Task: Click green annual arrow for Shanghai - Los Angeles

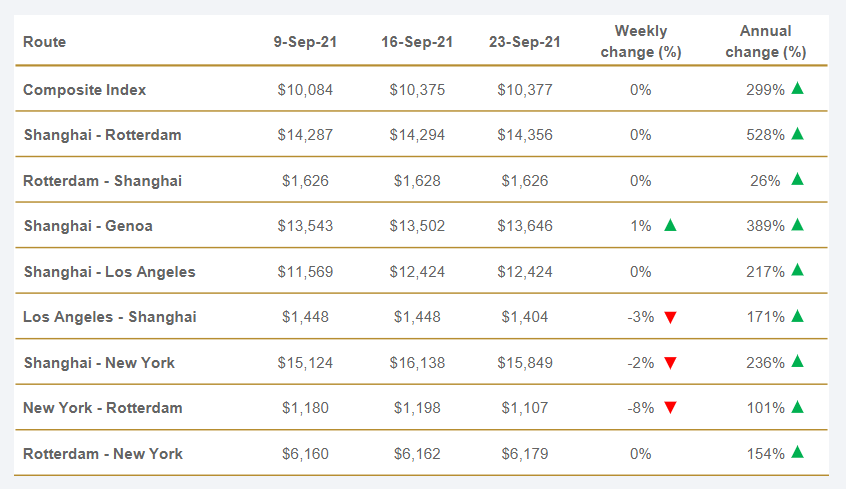Action: tap(797, 270)
